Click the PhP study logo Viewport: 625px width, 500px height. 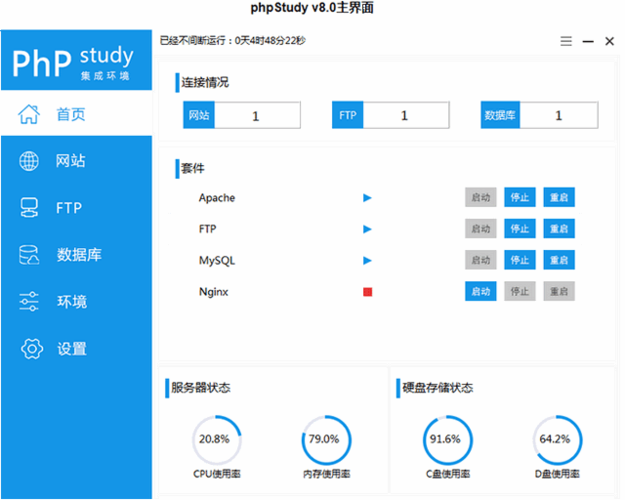73,62
